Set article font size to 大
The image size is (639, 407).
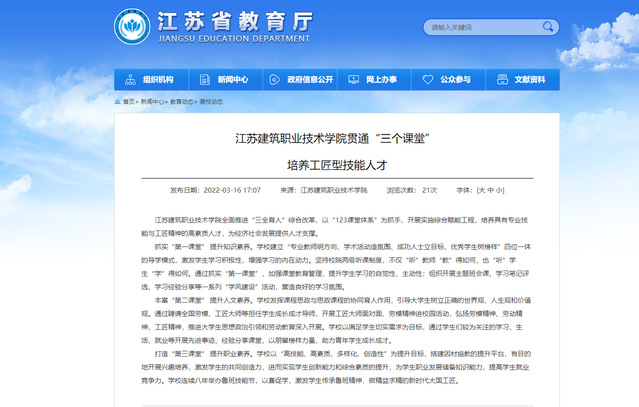pyautogui.click(x=481, y=189)
